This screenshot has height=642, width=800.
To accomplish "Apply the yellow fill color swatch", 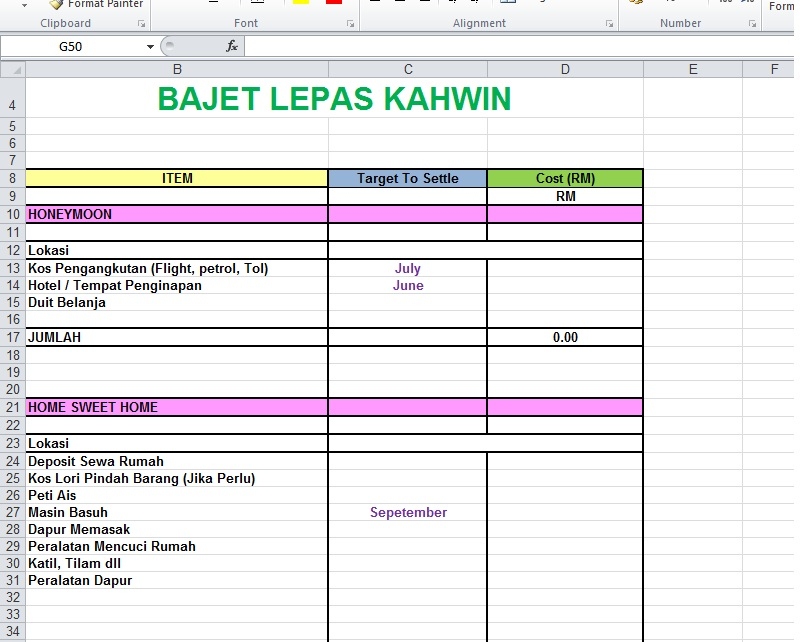I will pos(300,3).
